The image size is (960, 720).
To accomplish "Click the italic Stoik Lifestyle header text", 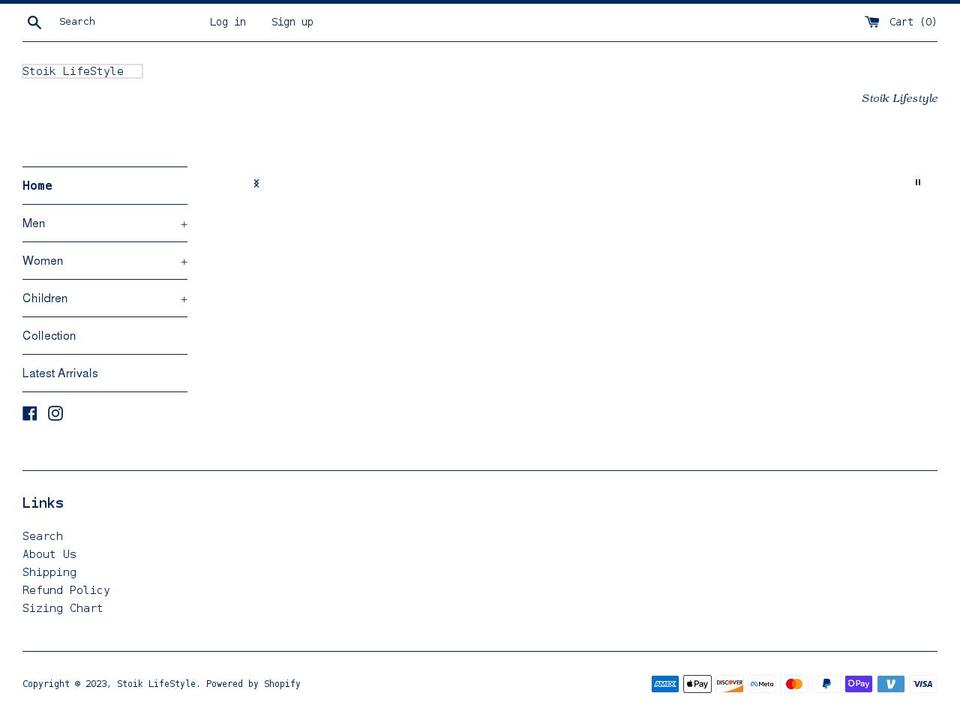I will [x=899, y=98].
